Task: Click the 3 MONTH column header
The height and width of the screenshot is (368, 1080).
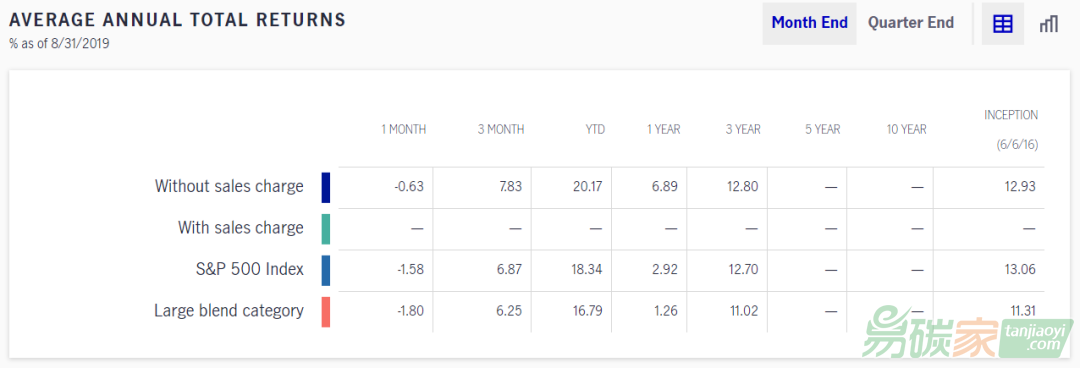Action: (x=501, y=130)
